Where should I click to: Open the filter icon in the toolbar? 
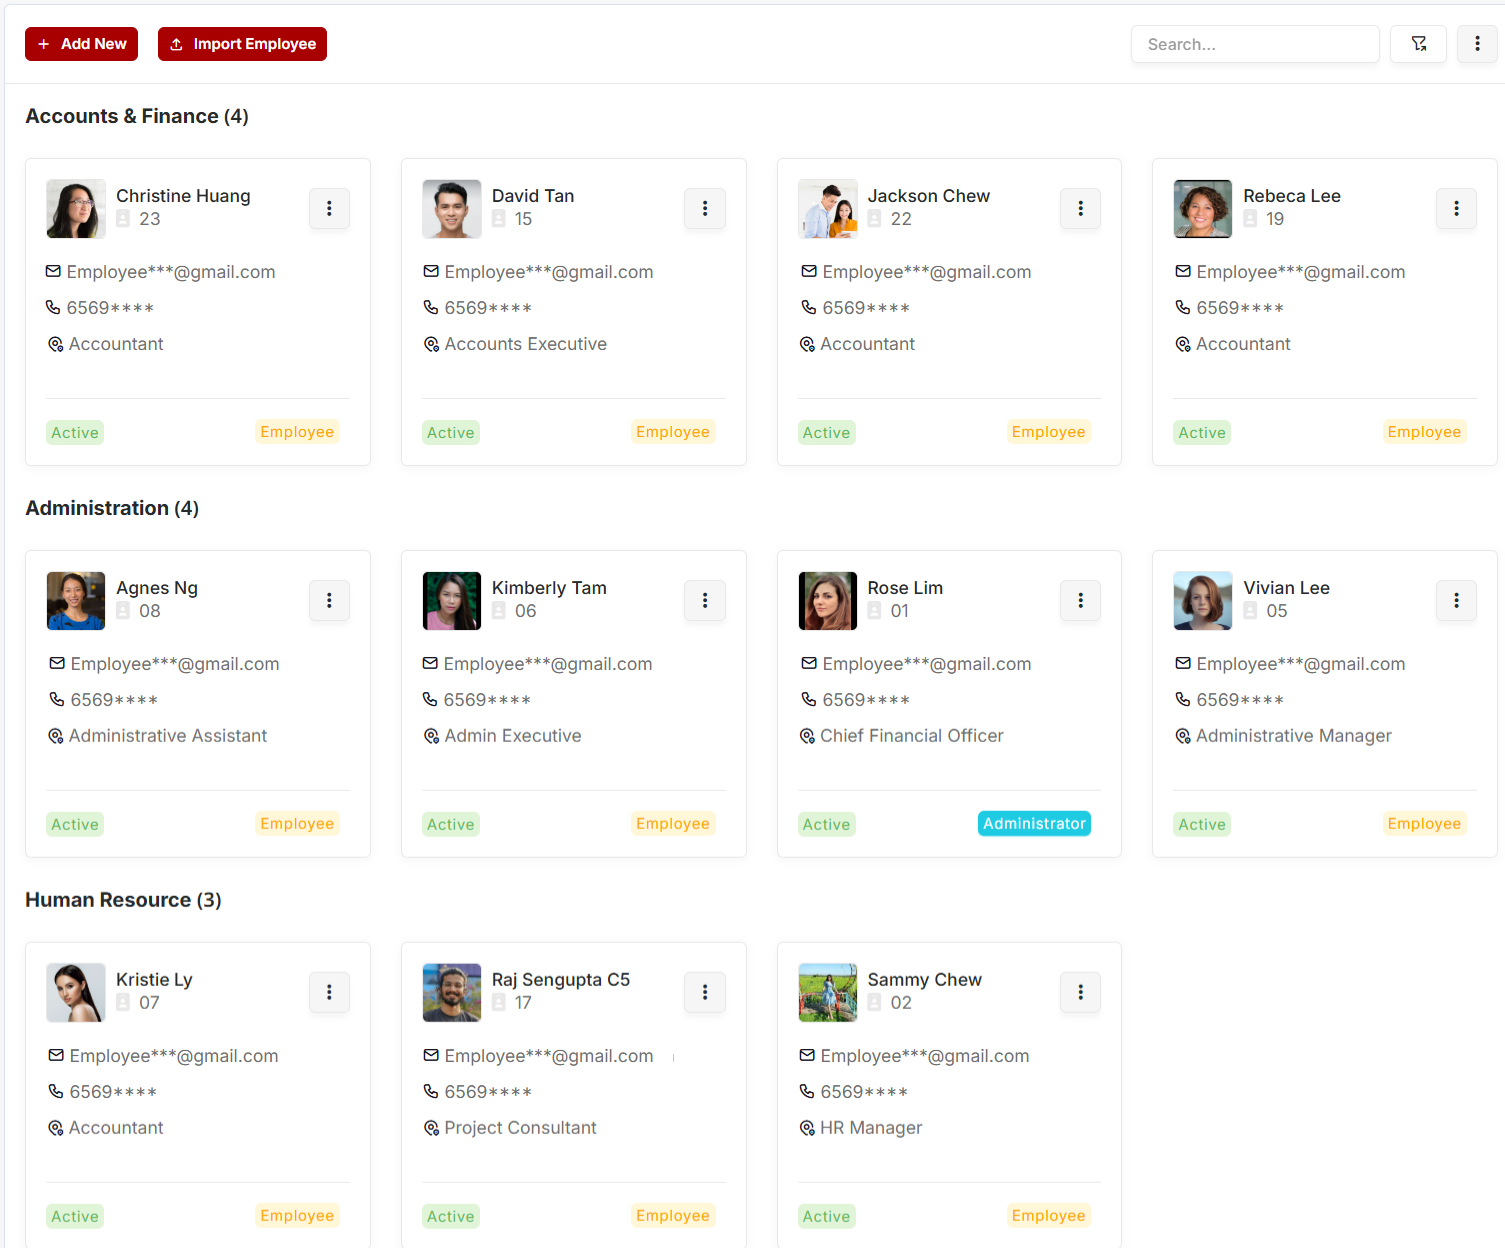coord(1418,44)
